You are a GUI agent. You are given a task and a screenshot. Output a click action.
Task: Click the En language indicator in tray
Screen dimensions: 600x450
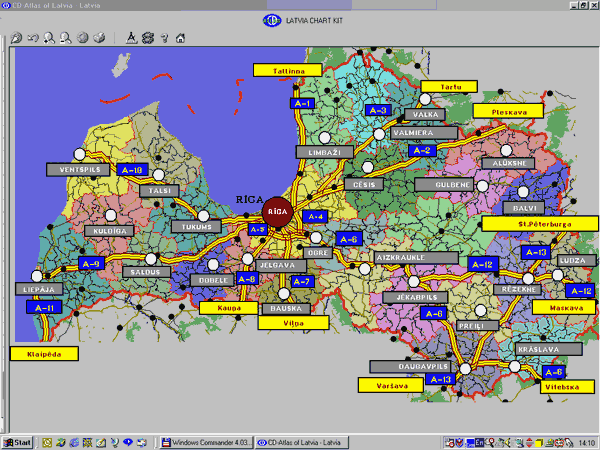click(x=479, y=443)
